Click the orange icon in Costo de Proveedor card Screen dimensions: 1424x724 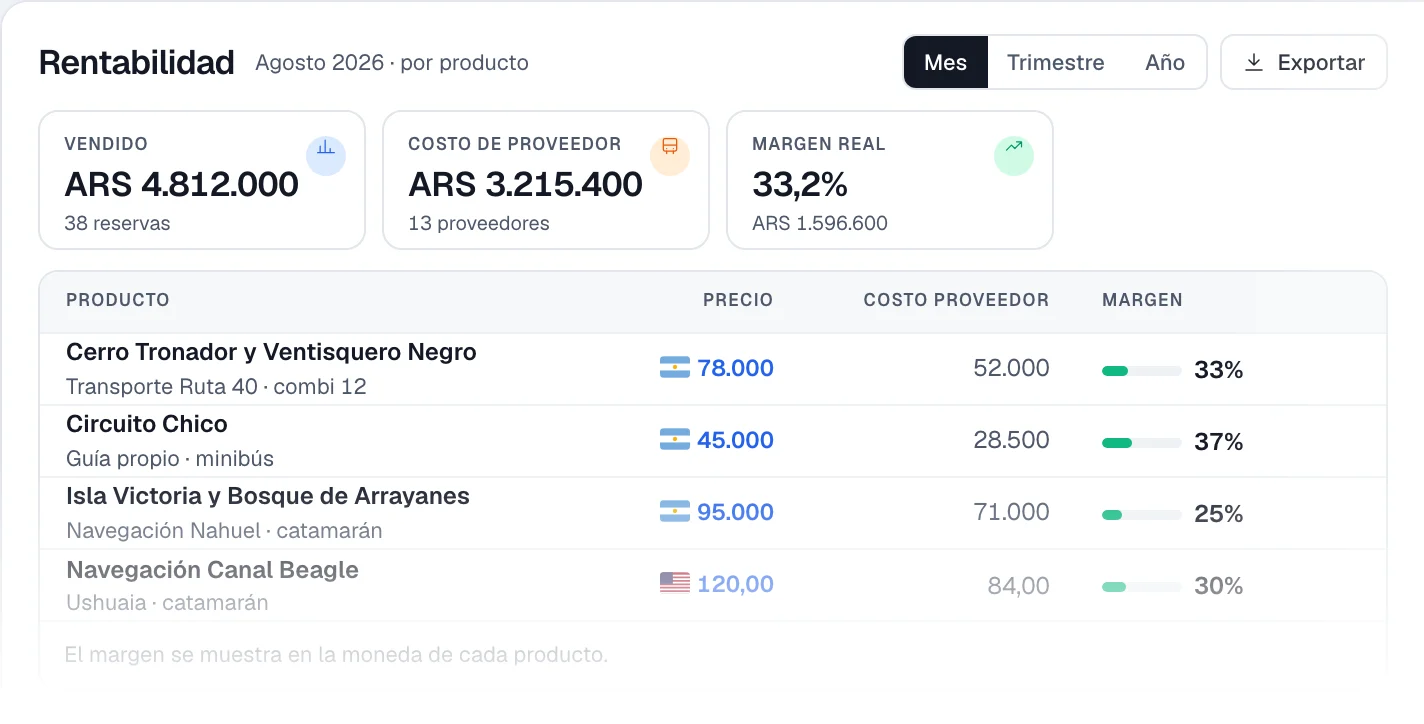tap(670, 156)
